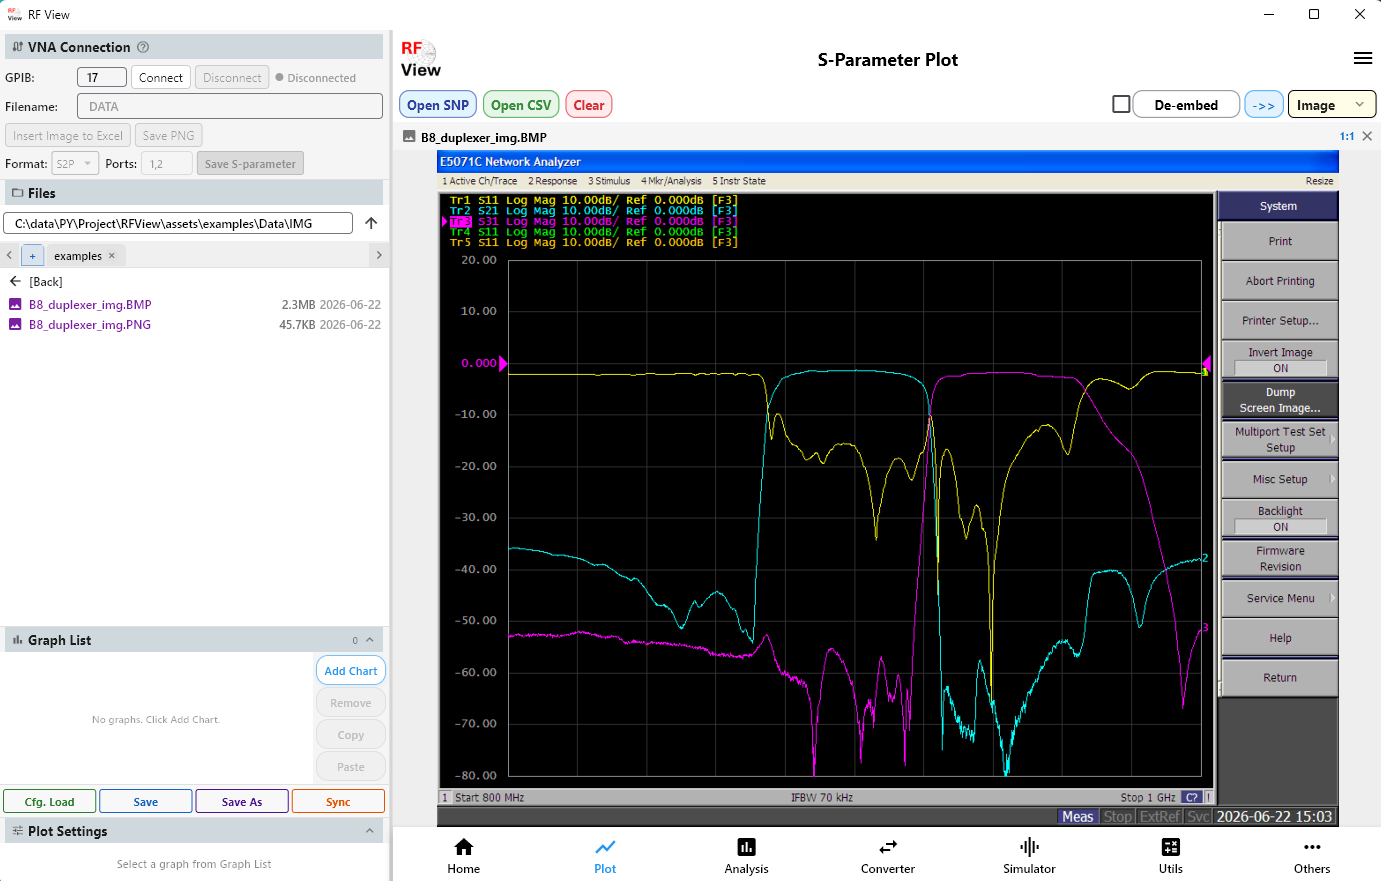
Task: Open the hamburger menu icon
Action: [x=1362, y=58]
